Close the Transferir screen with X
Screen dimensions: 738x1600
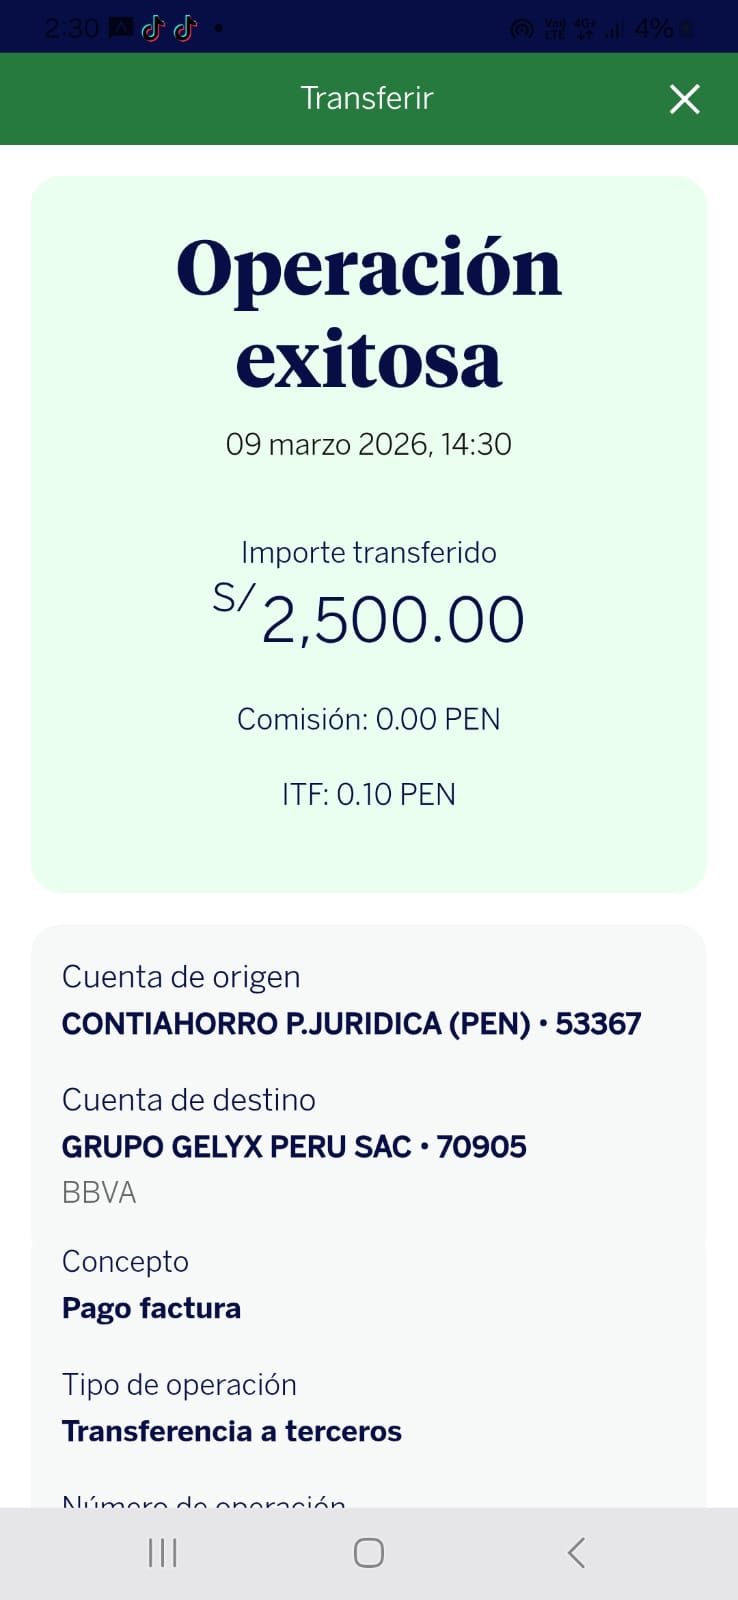point(684,99)
